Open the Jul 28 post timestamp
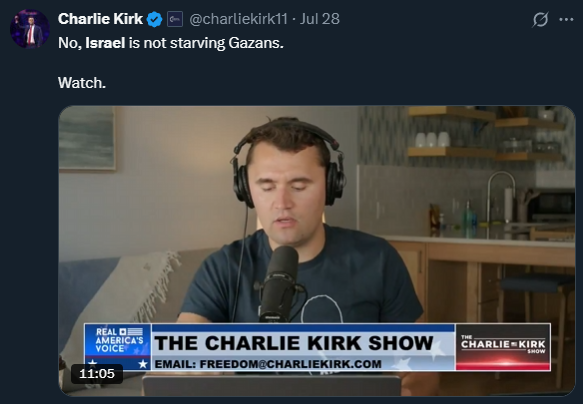The image size is (583, 404). tap(320, 19)
